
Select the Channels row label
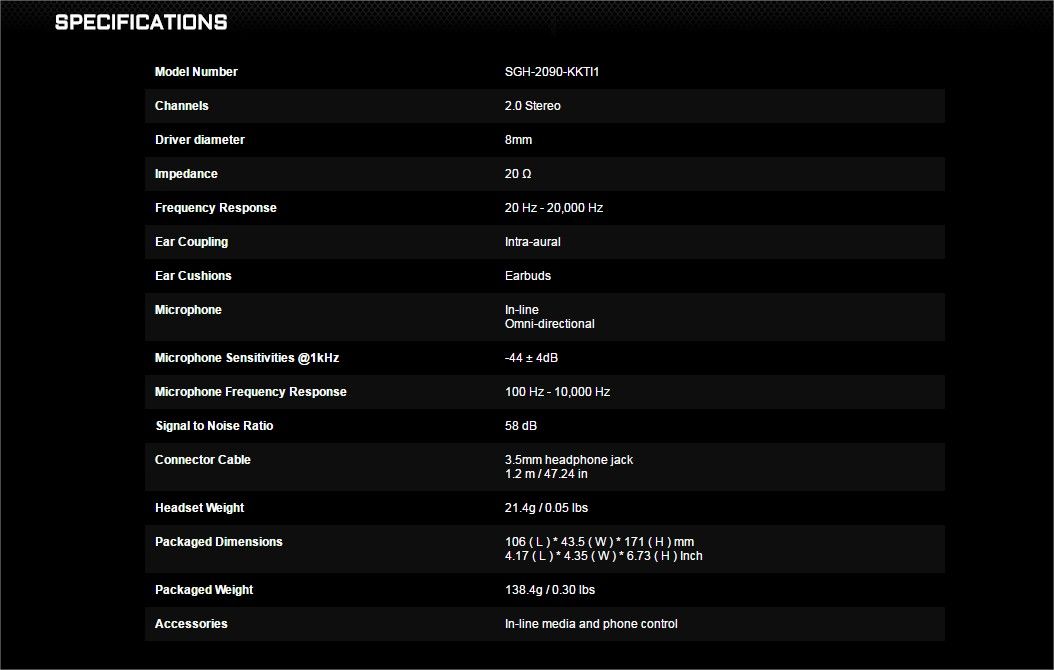click(x=182, y=106)
